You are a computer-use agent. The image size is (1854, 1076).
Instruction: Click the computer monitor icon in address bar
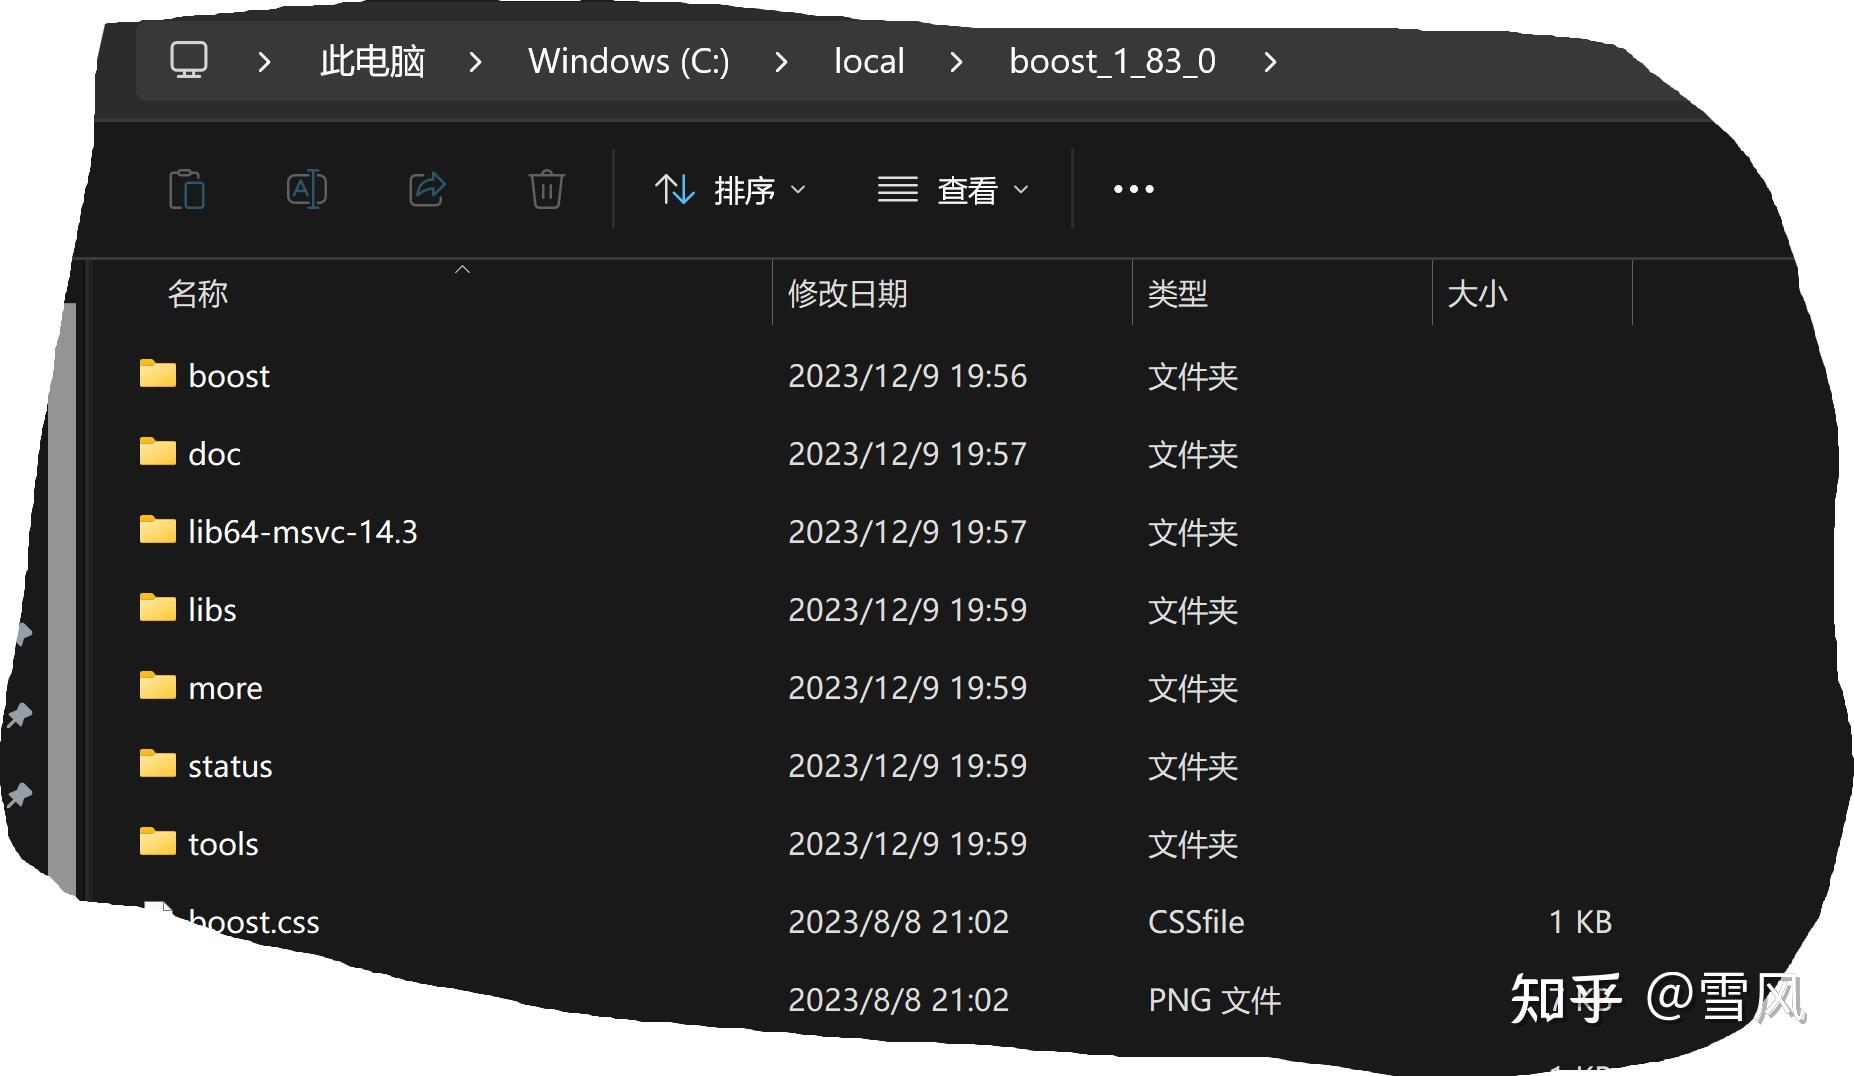(x=189, y=60)
